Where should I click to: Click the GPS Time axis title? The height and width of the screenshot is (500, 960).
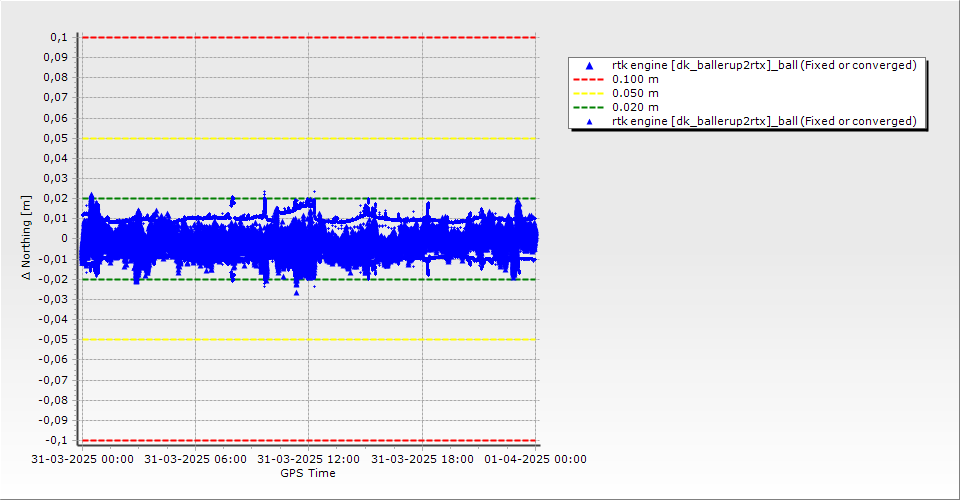tap(308, 473)
